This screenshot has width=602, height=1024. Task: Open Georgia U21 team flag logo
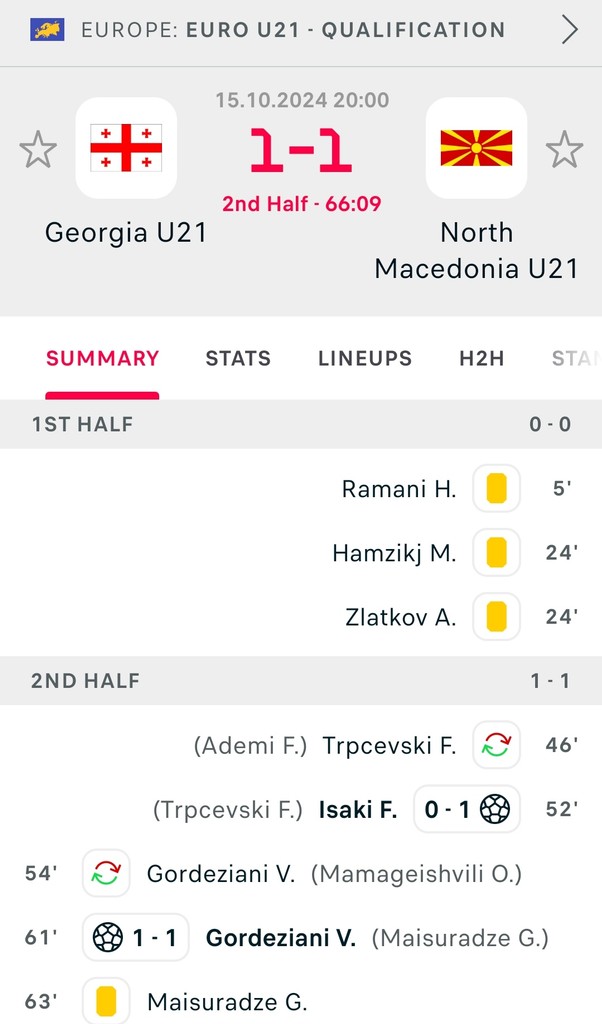[x=126, y=148]
